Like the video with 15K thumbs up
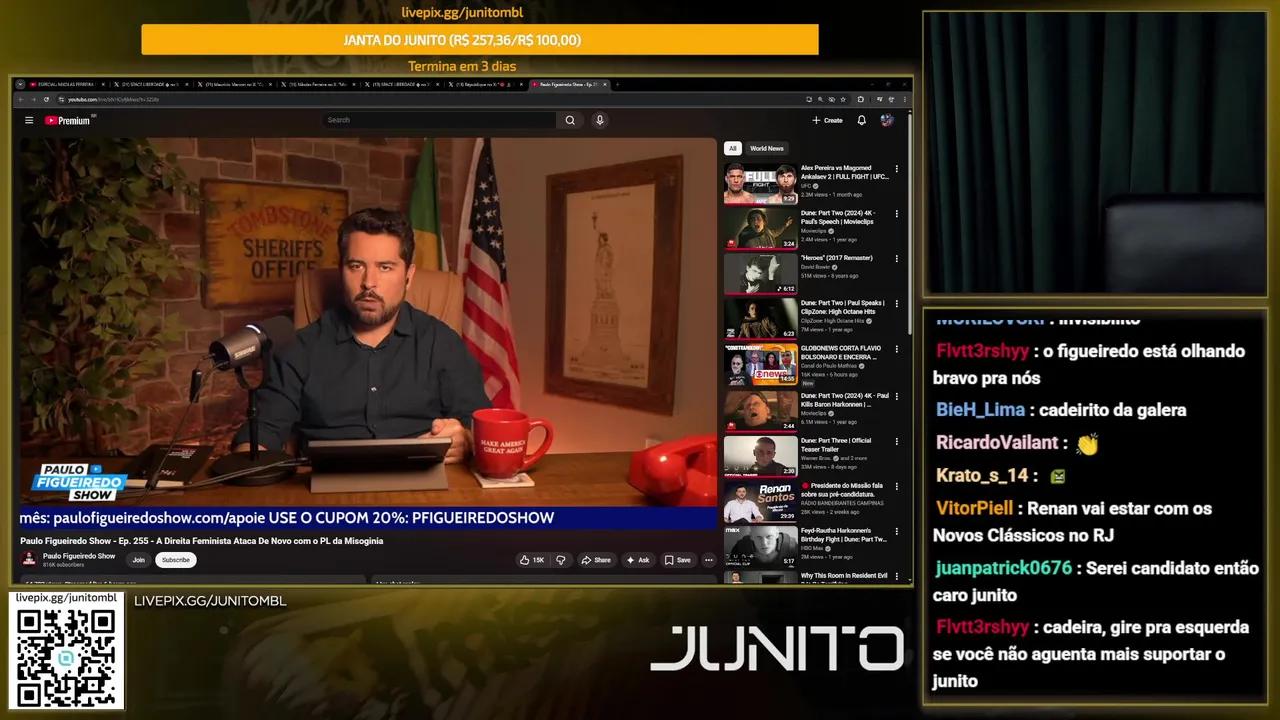Image resolution: width=1280 pixels, height=720 pixels. click(532, 560)
